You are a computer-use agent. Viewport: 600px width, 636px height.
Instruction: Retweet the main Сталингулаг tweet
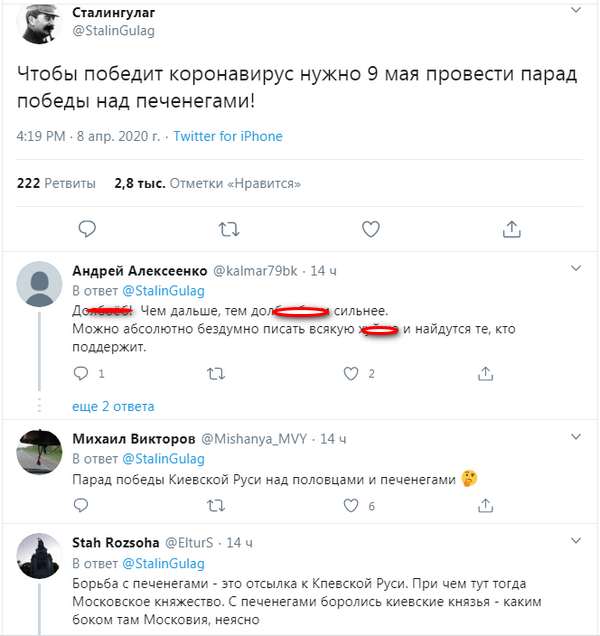(x=229, y=229)
